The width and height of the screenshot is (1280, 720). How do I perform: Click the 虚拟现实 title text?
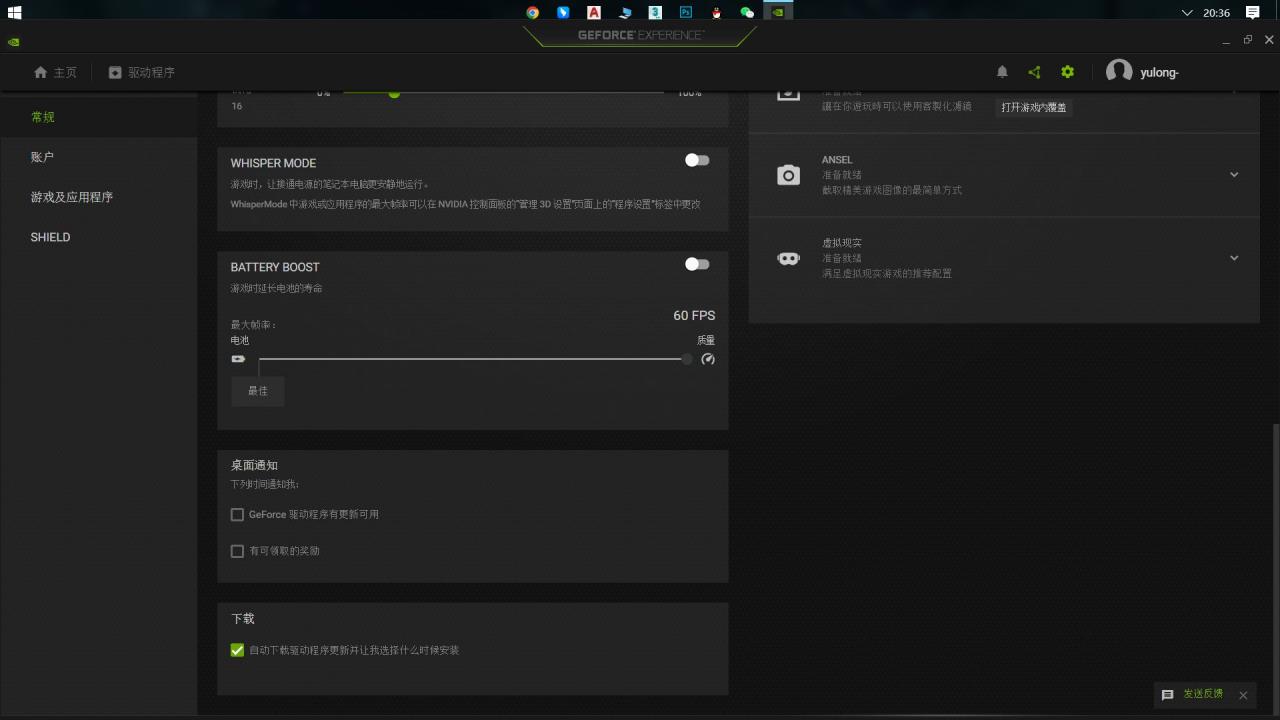841,243
